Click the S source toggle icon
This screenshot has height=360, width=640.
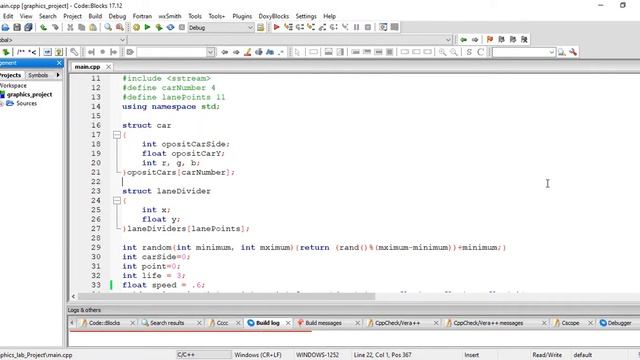pos(469,52)
